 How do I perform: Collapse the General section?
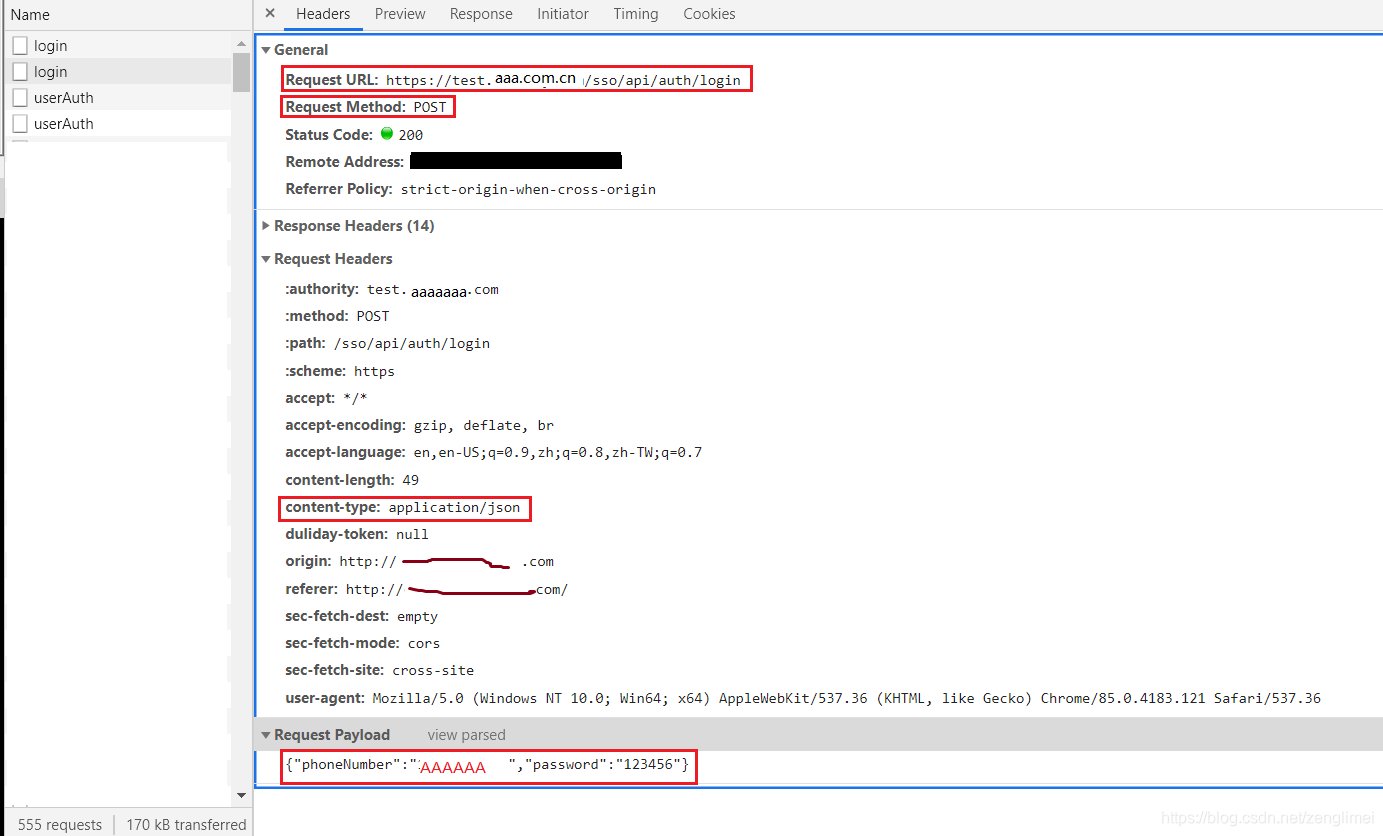point(267,50)
